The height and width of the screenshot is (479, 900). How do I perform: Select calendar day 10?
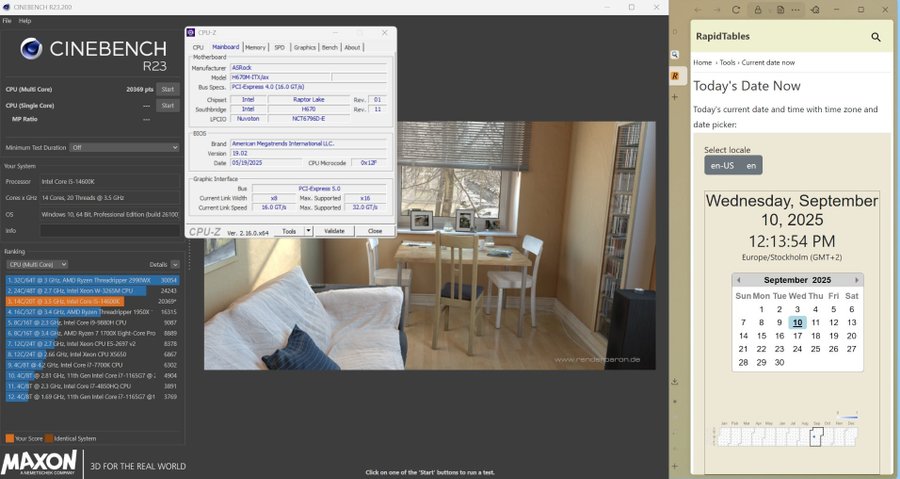coord(797,322)
